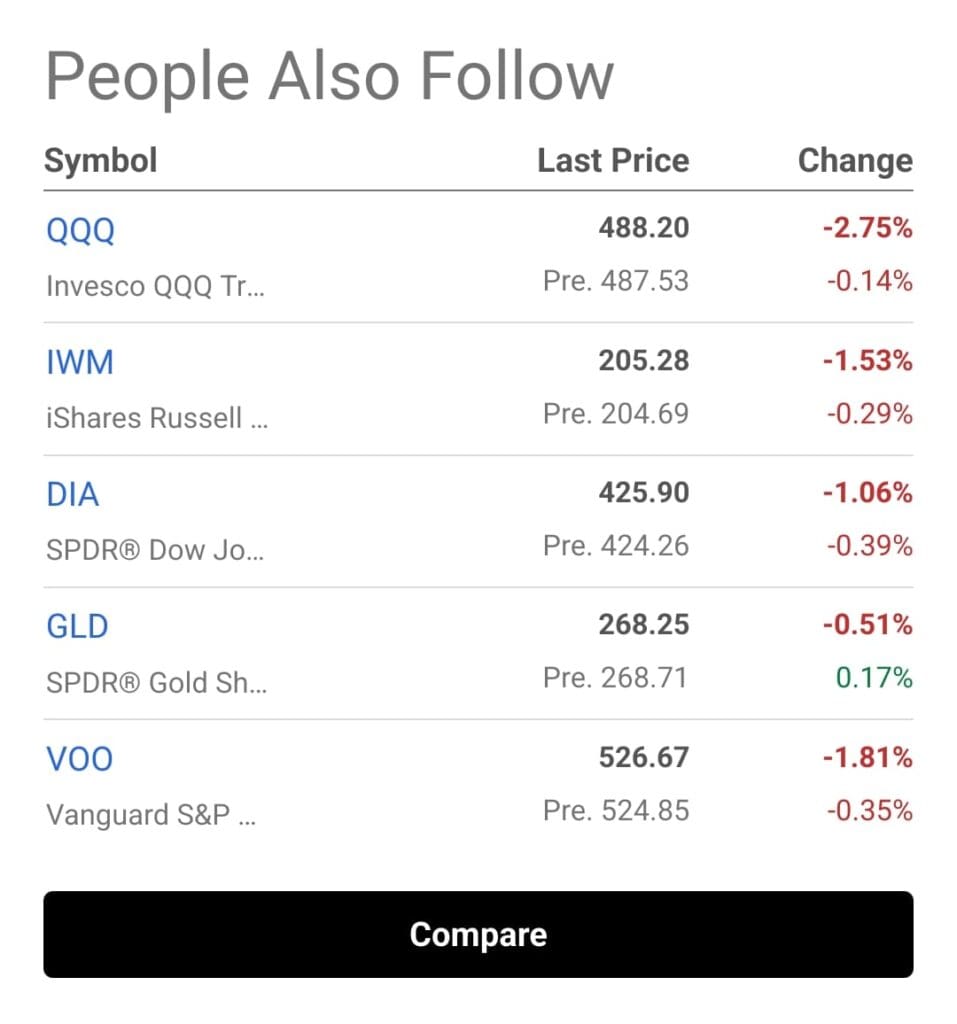Select the SPDR Dow Jones fund name

coord(155,550)
